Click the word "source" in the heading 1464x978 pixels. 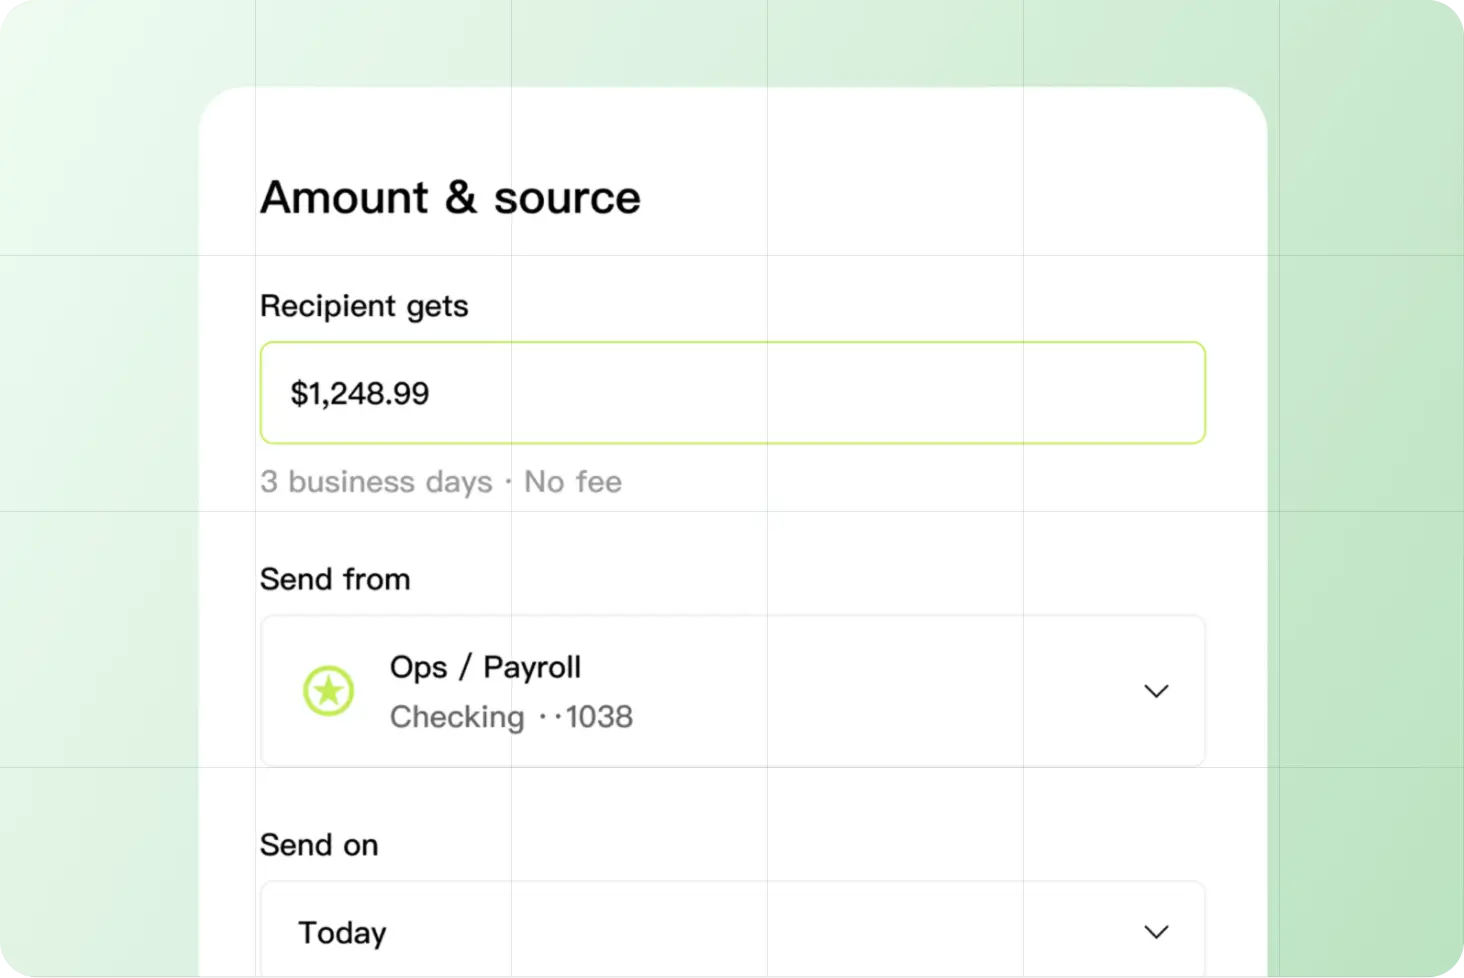[567, 198]
